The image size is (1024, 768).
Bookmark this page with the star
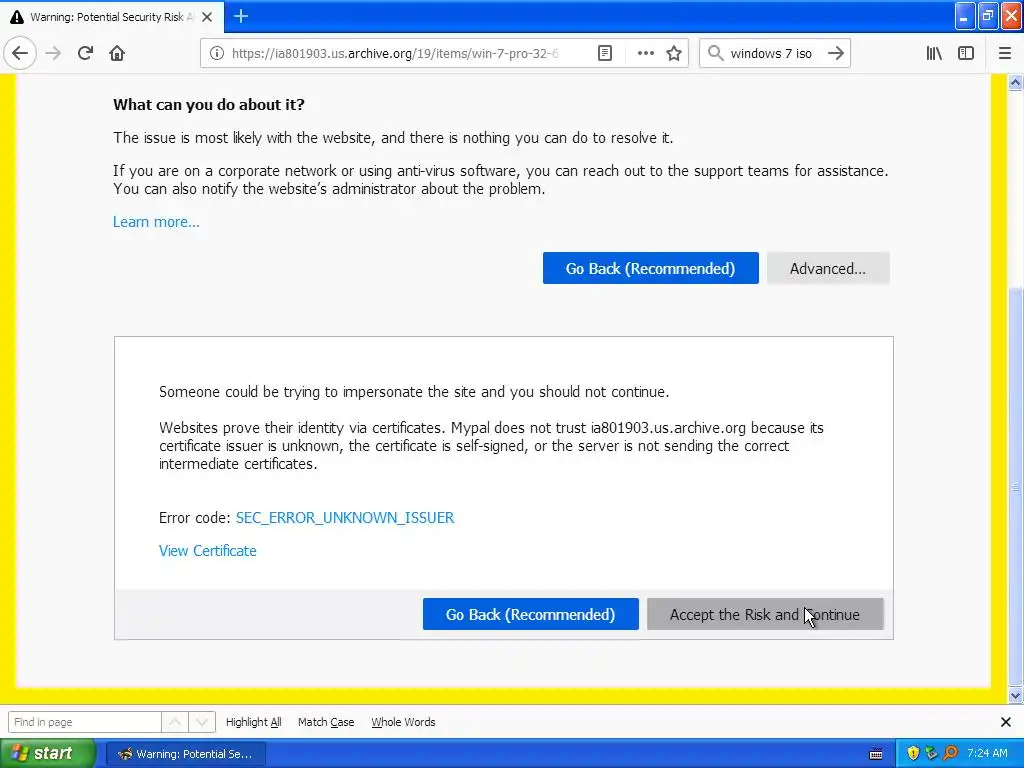pos(674,54)
